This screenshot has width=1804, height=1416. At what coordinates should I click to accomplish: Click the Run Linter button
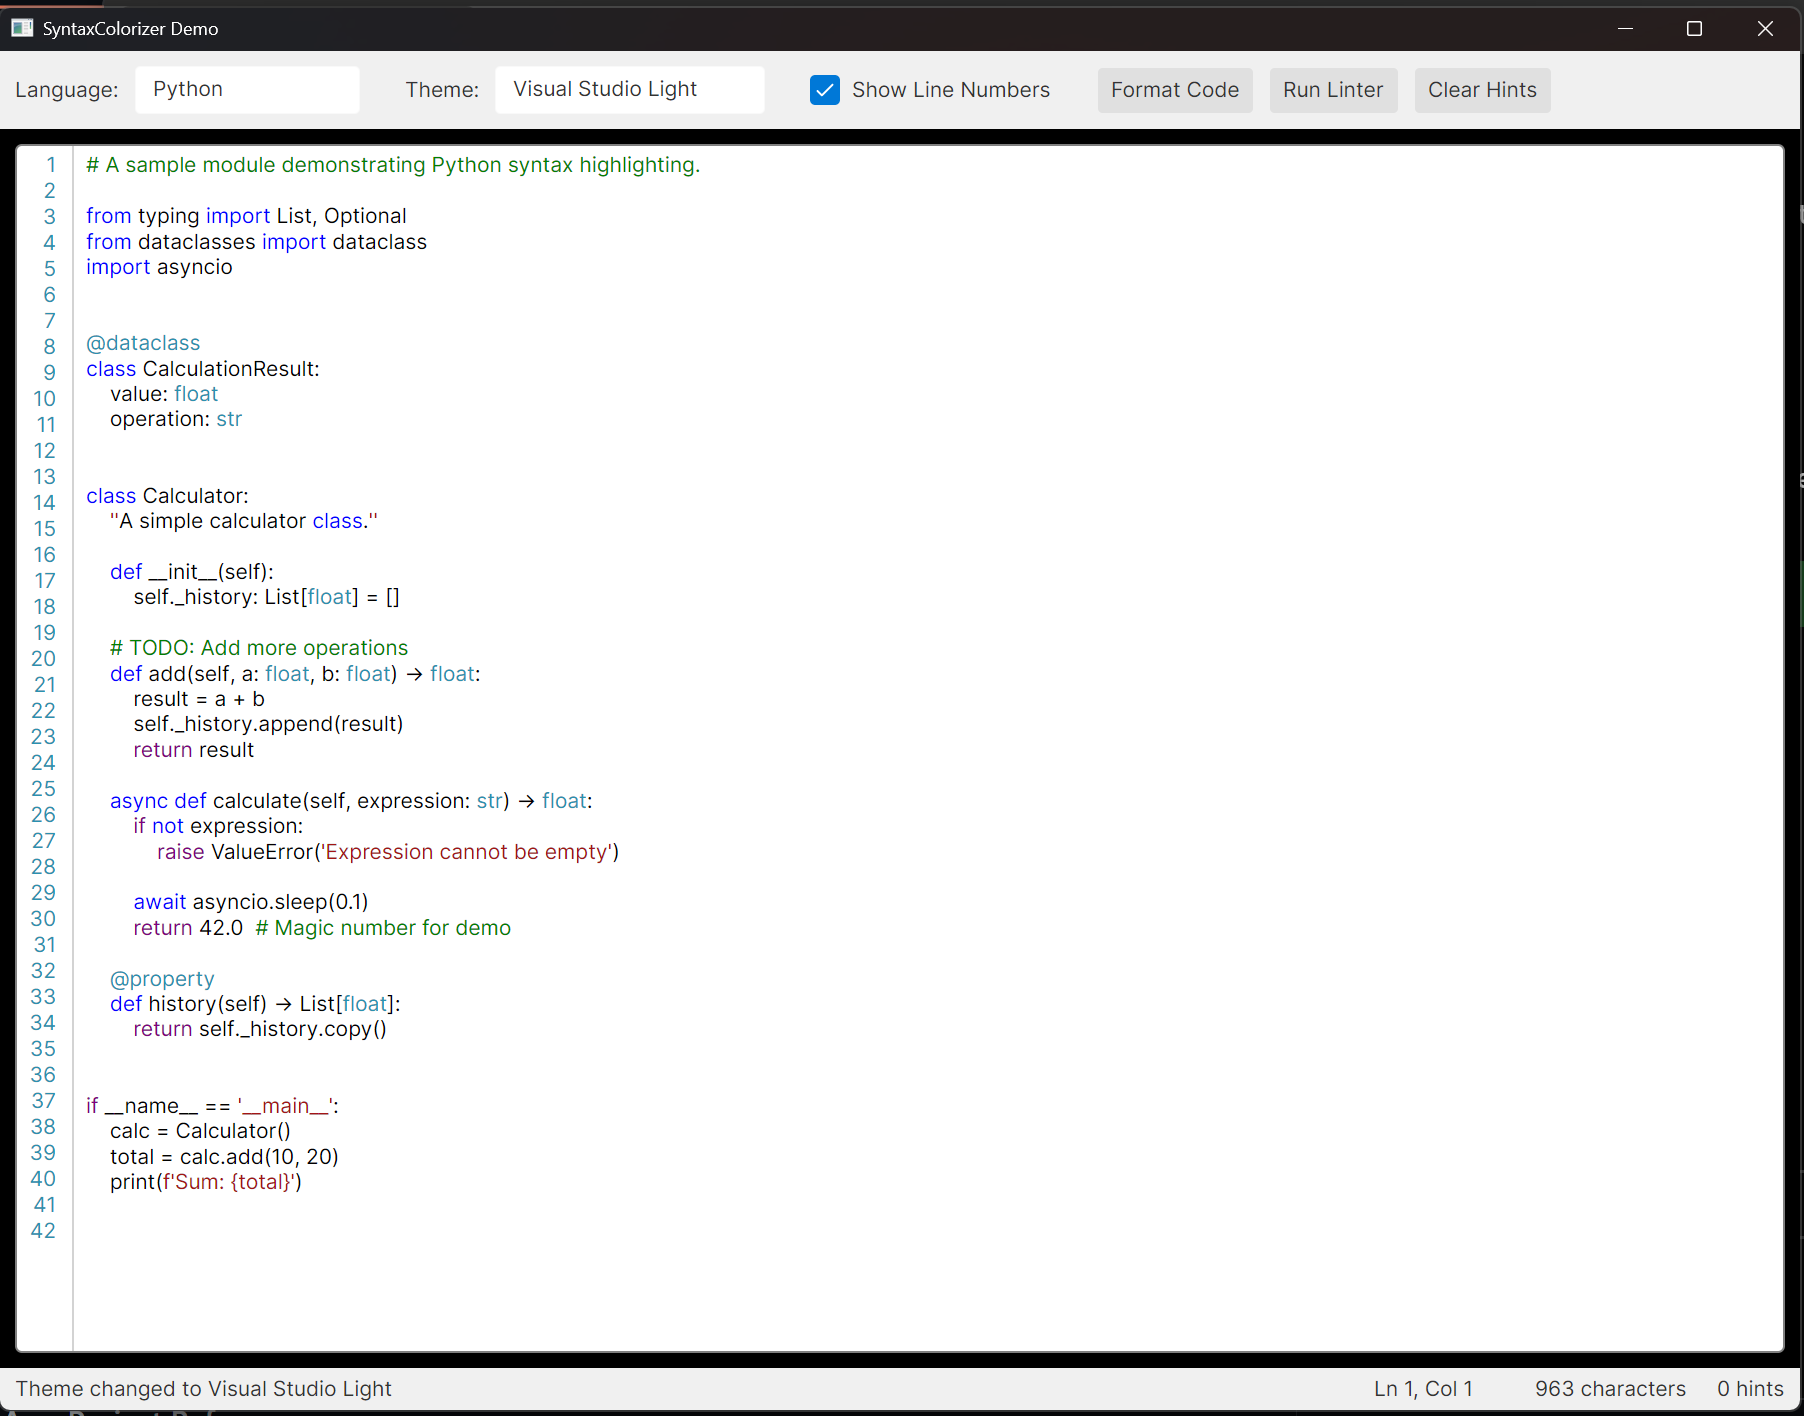pos(1332,90)
